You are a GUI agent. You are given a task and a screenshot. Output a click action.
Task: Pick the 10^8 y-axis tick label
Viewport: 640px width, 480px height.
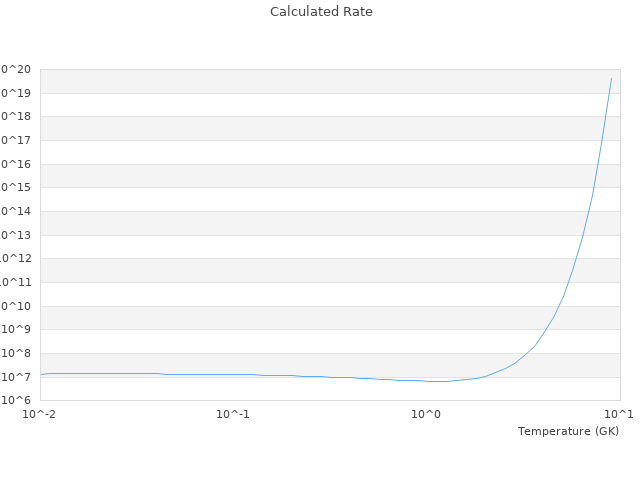18,353
